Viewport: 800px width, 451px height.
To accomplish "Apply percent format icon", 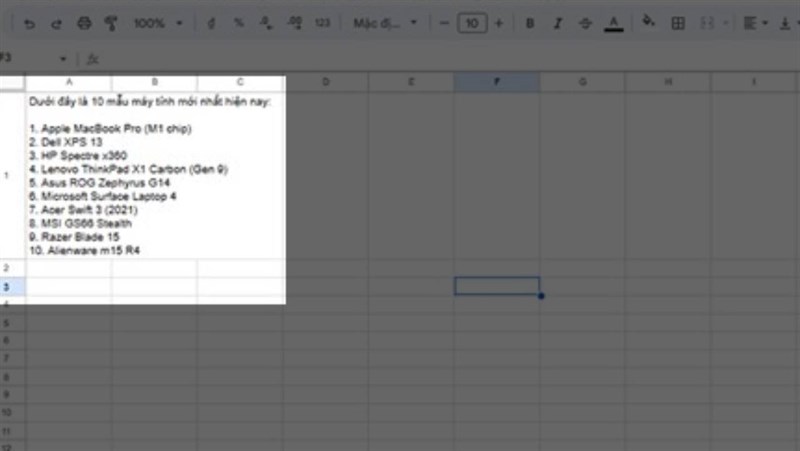I will pos(238,23).
